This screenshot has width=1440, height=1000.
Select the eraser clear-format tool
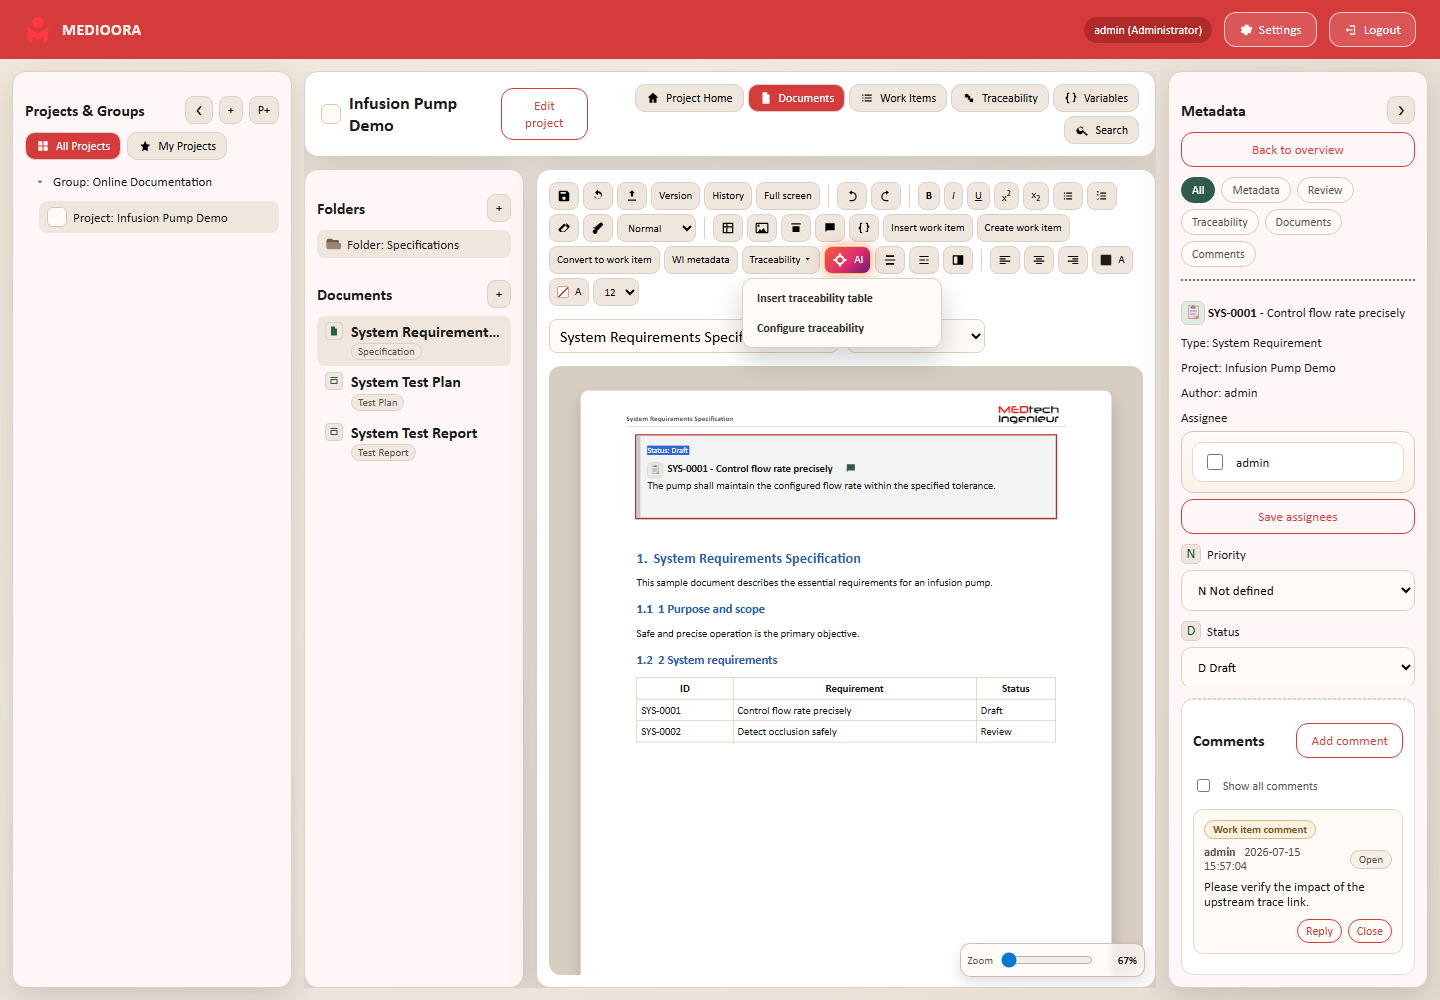point(564,228)
